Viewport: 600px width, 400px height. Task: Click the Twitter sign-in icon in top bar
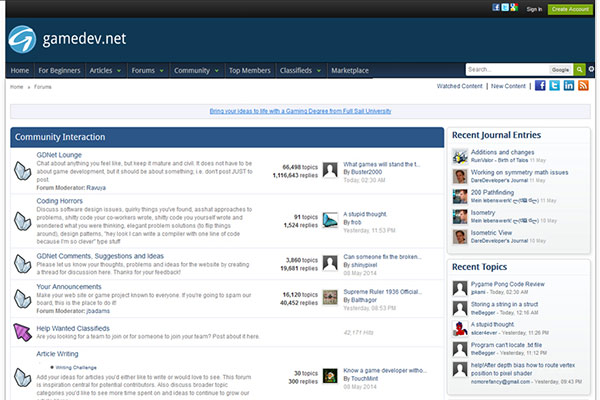coord(505,7)
